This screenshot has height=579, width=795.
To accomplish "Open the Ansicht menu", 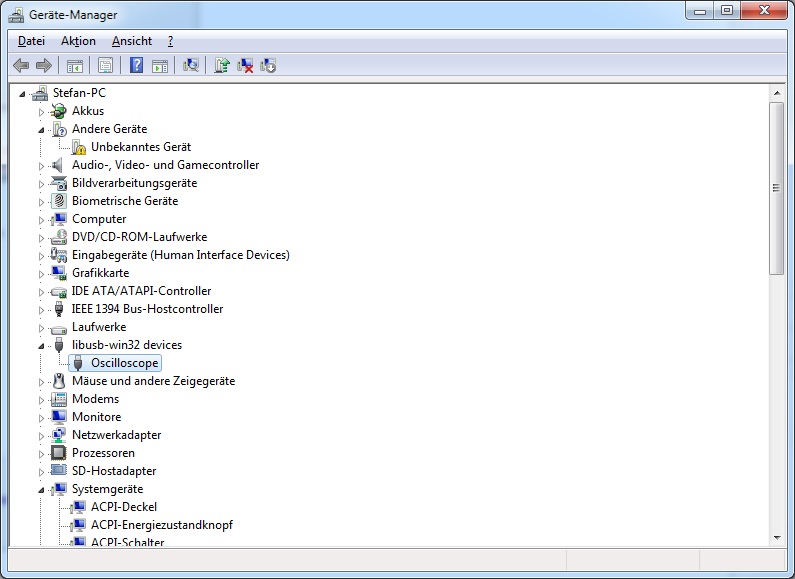I will coord(132,41).
